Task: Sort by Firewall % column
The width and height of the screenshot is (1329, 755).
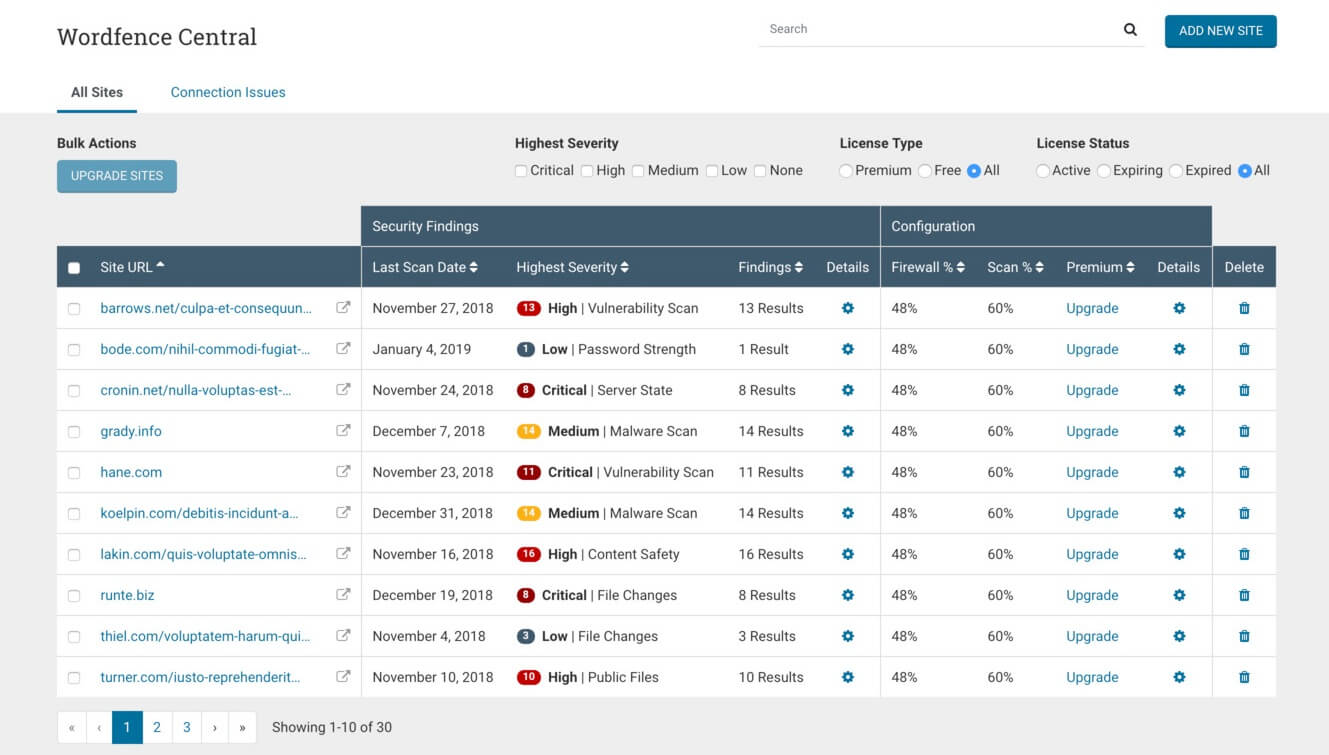Action: click(x=928, y=267)
